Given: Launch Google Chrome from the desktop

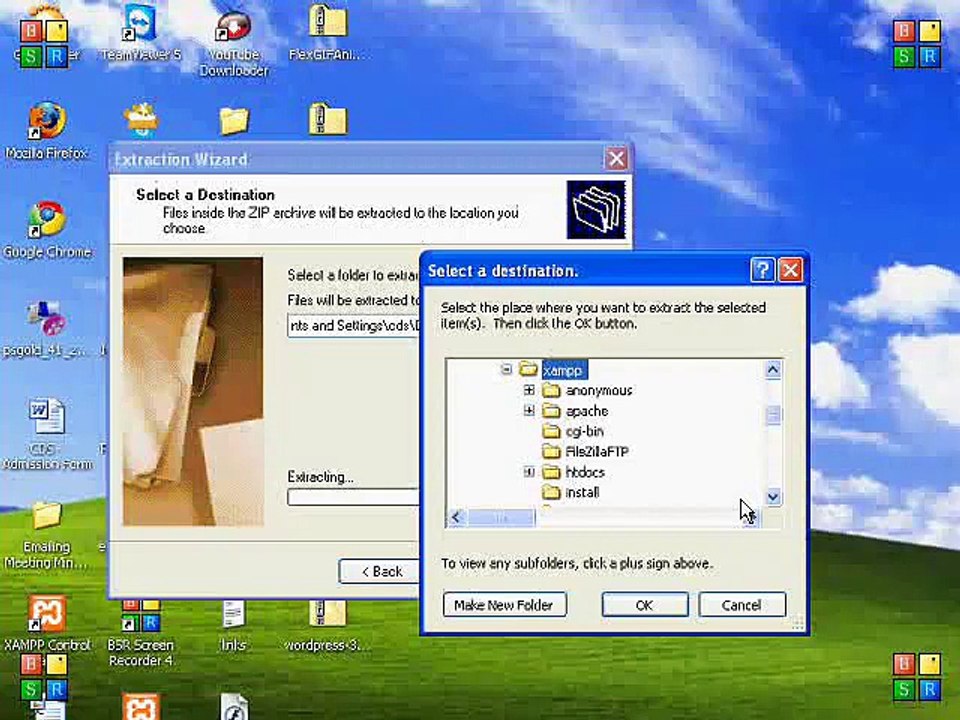Looking at the screenshot, I should point(47,229).
